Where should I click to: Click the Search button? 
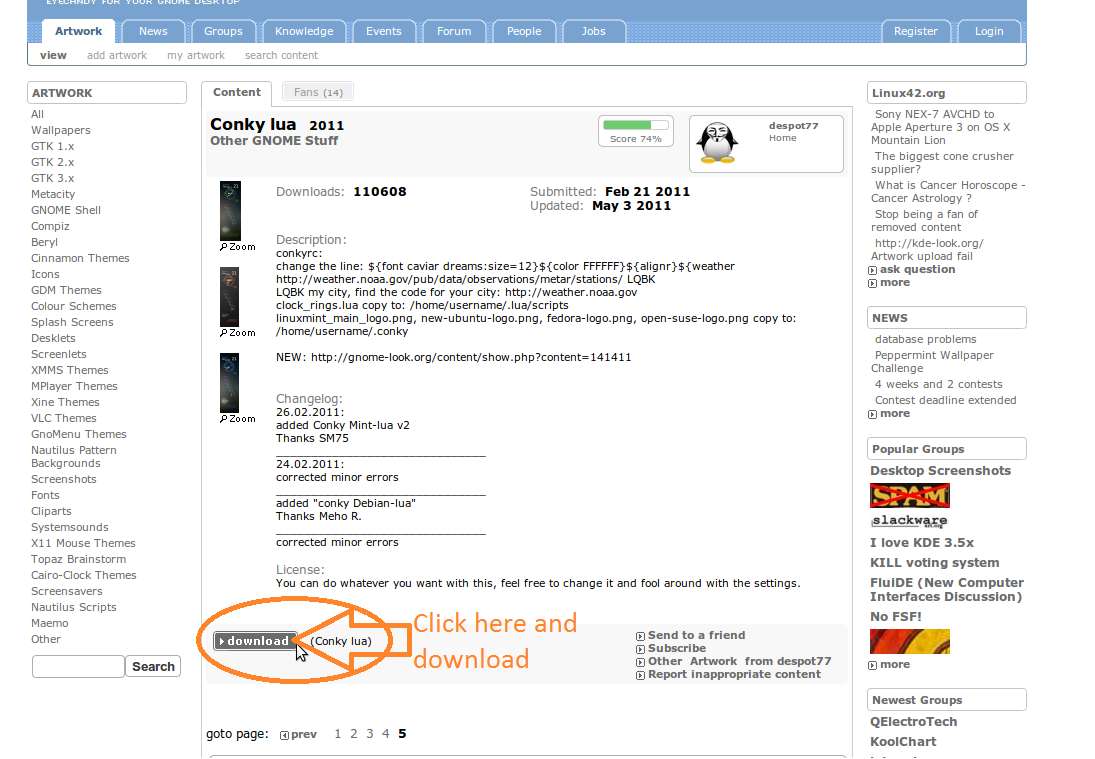click(x=153, y=666)
